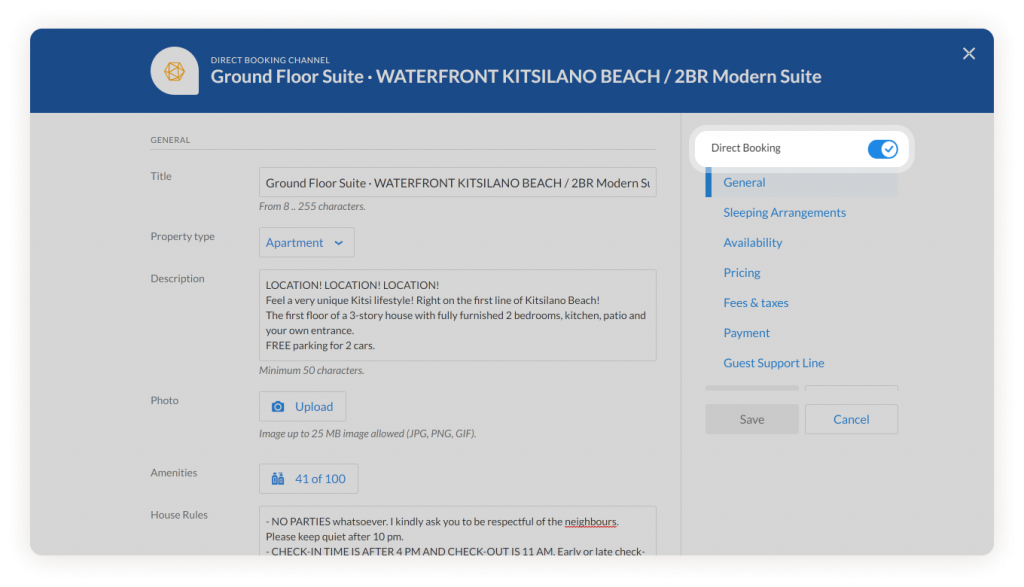Click the camera icon on the Upload button
The image size is (1024, 587).
click(x=278, y=407)
